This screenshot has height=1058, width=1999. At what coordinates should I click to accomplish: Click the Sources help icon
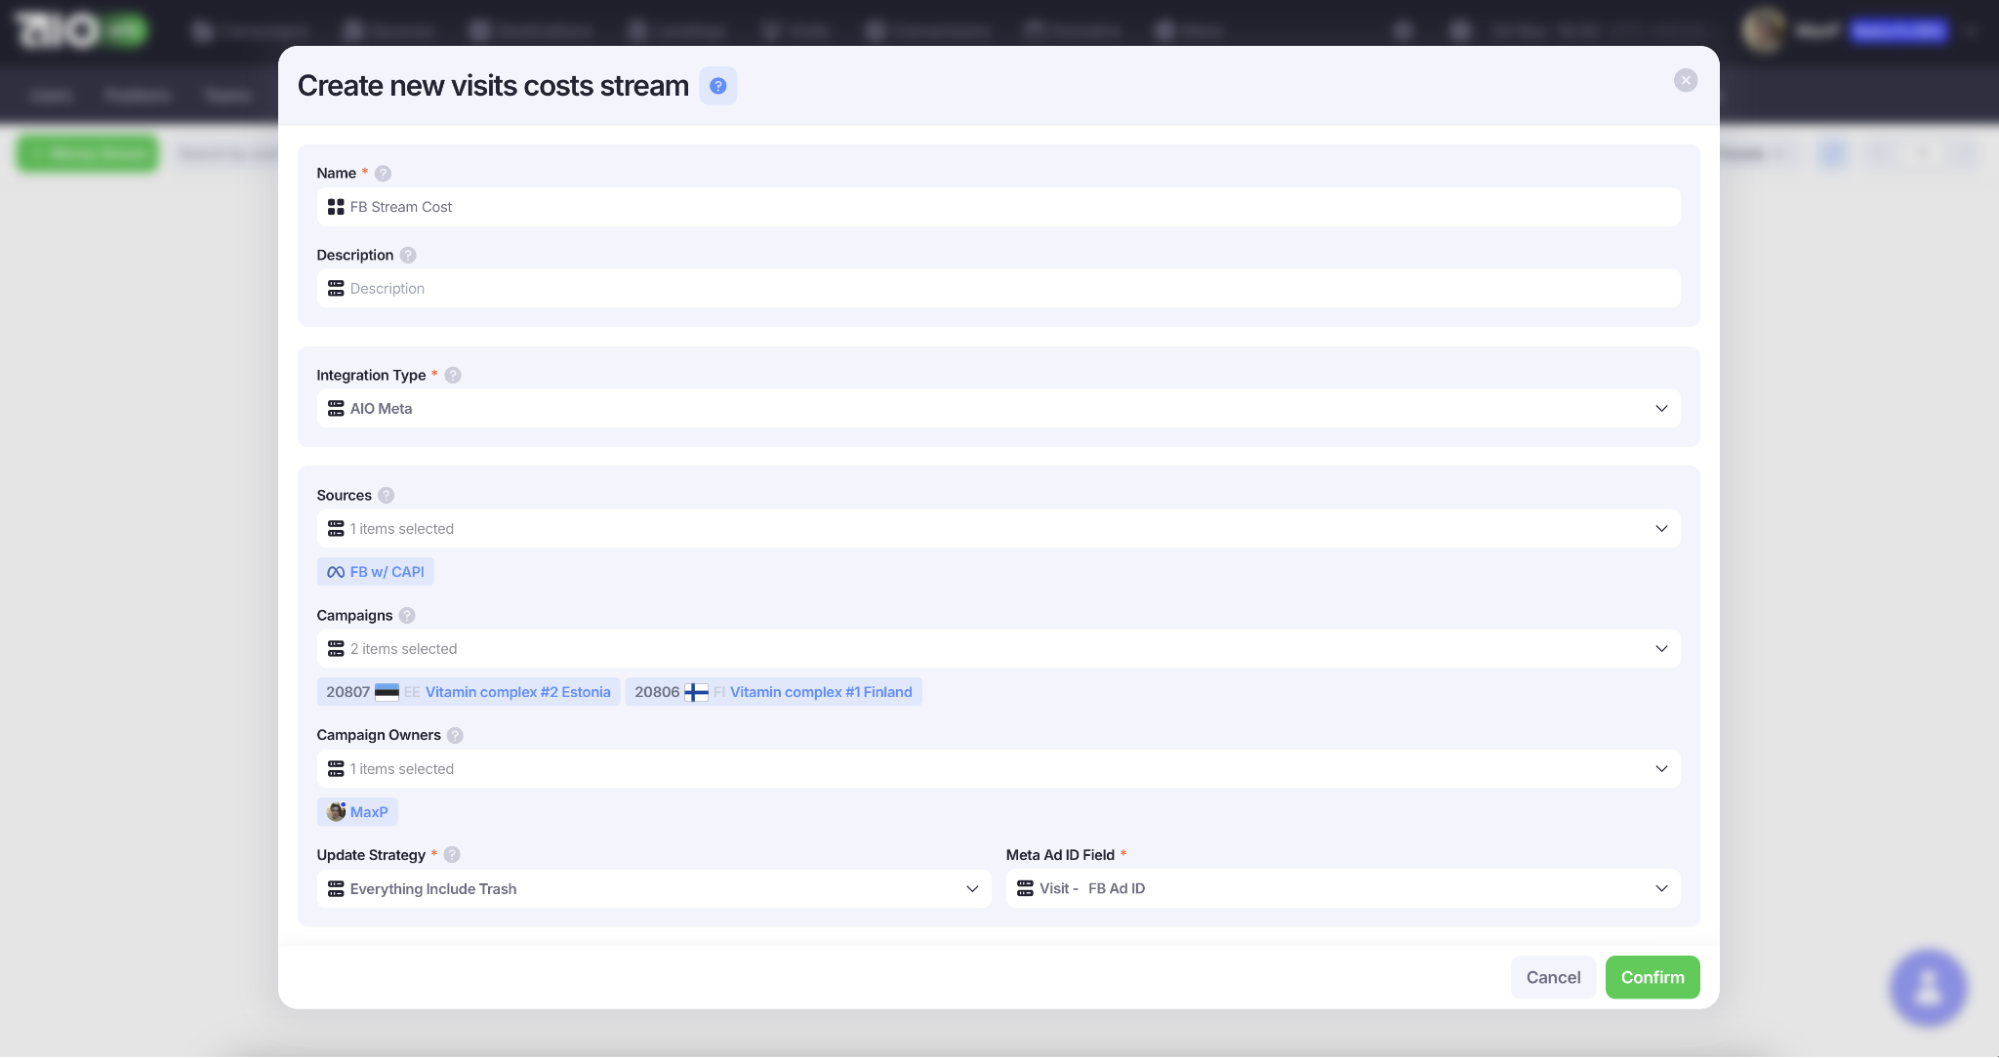tap(386, 495)
